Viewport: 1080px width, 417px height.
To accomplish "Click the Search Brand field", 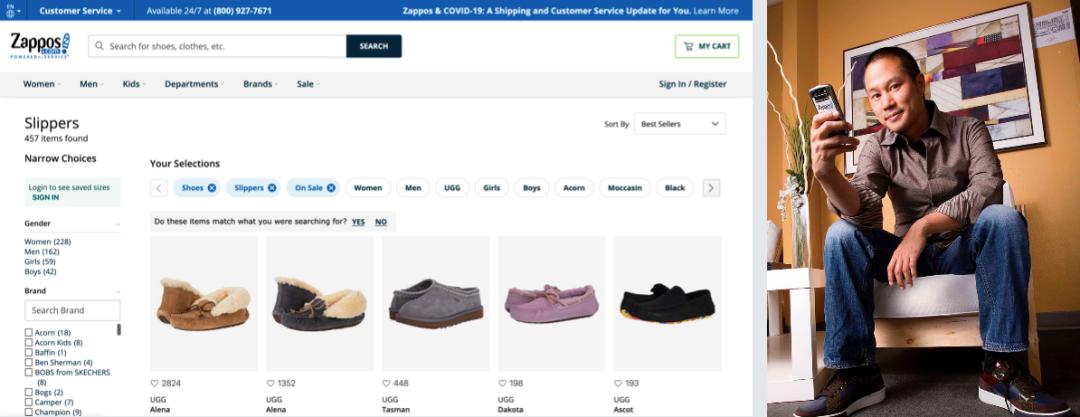I will tap(72, 310).
